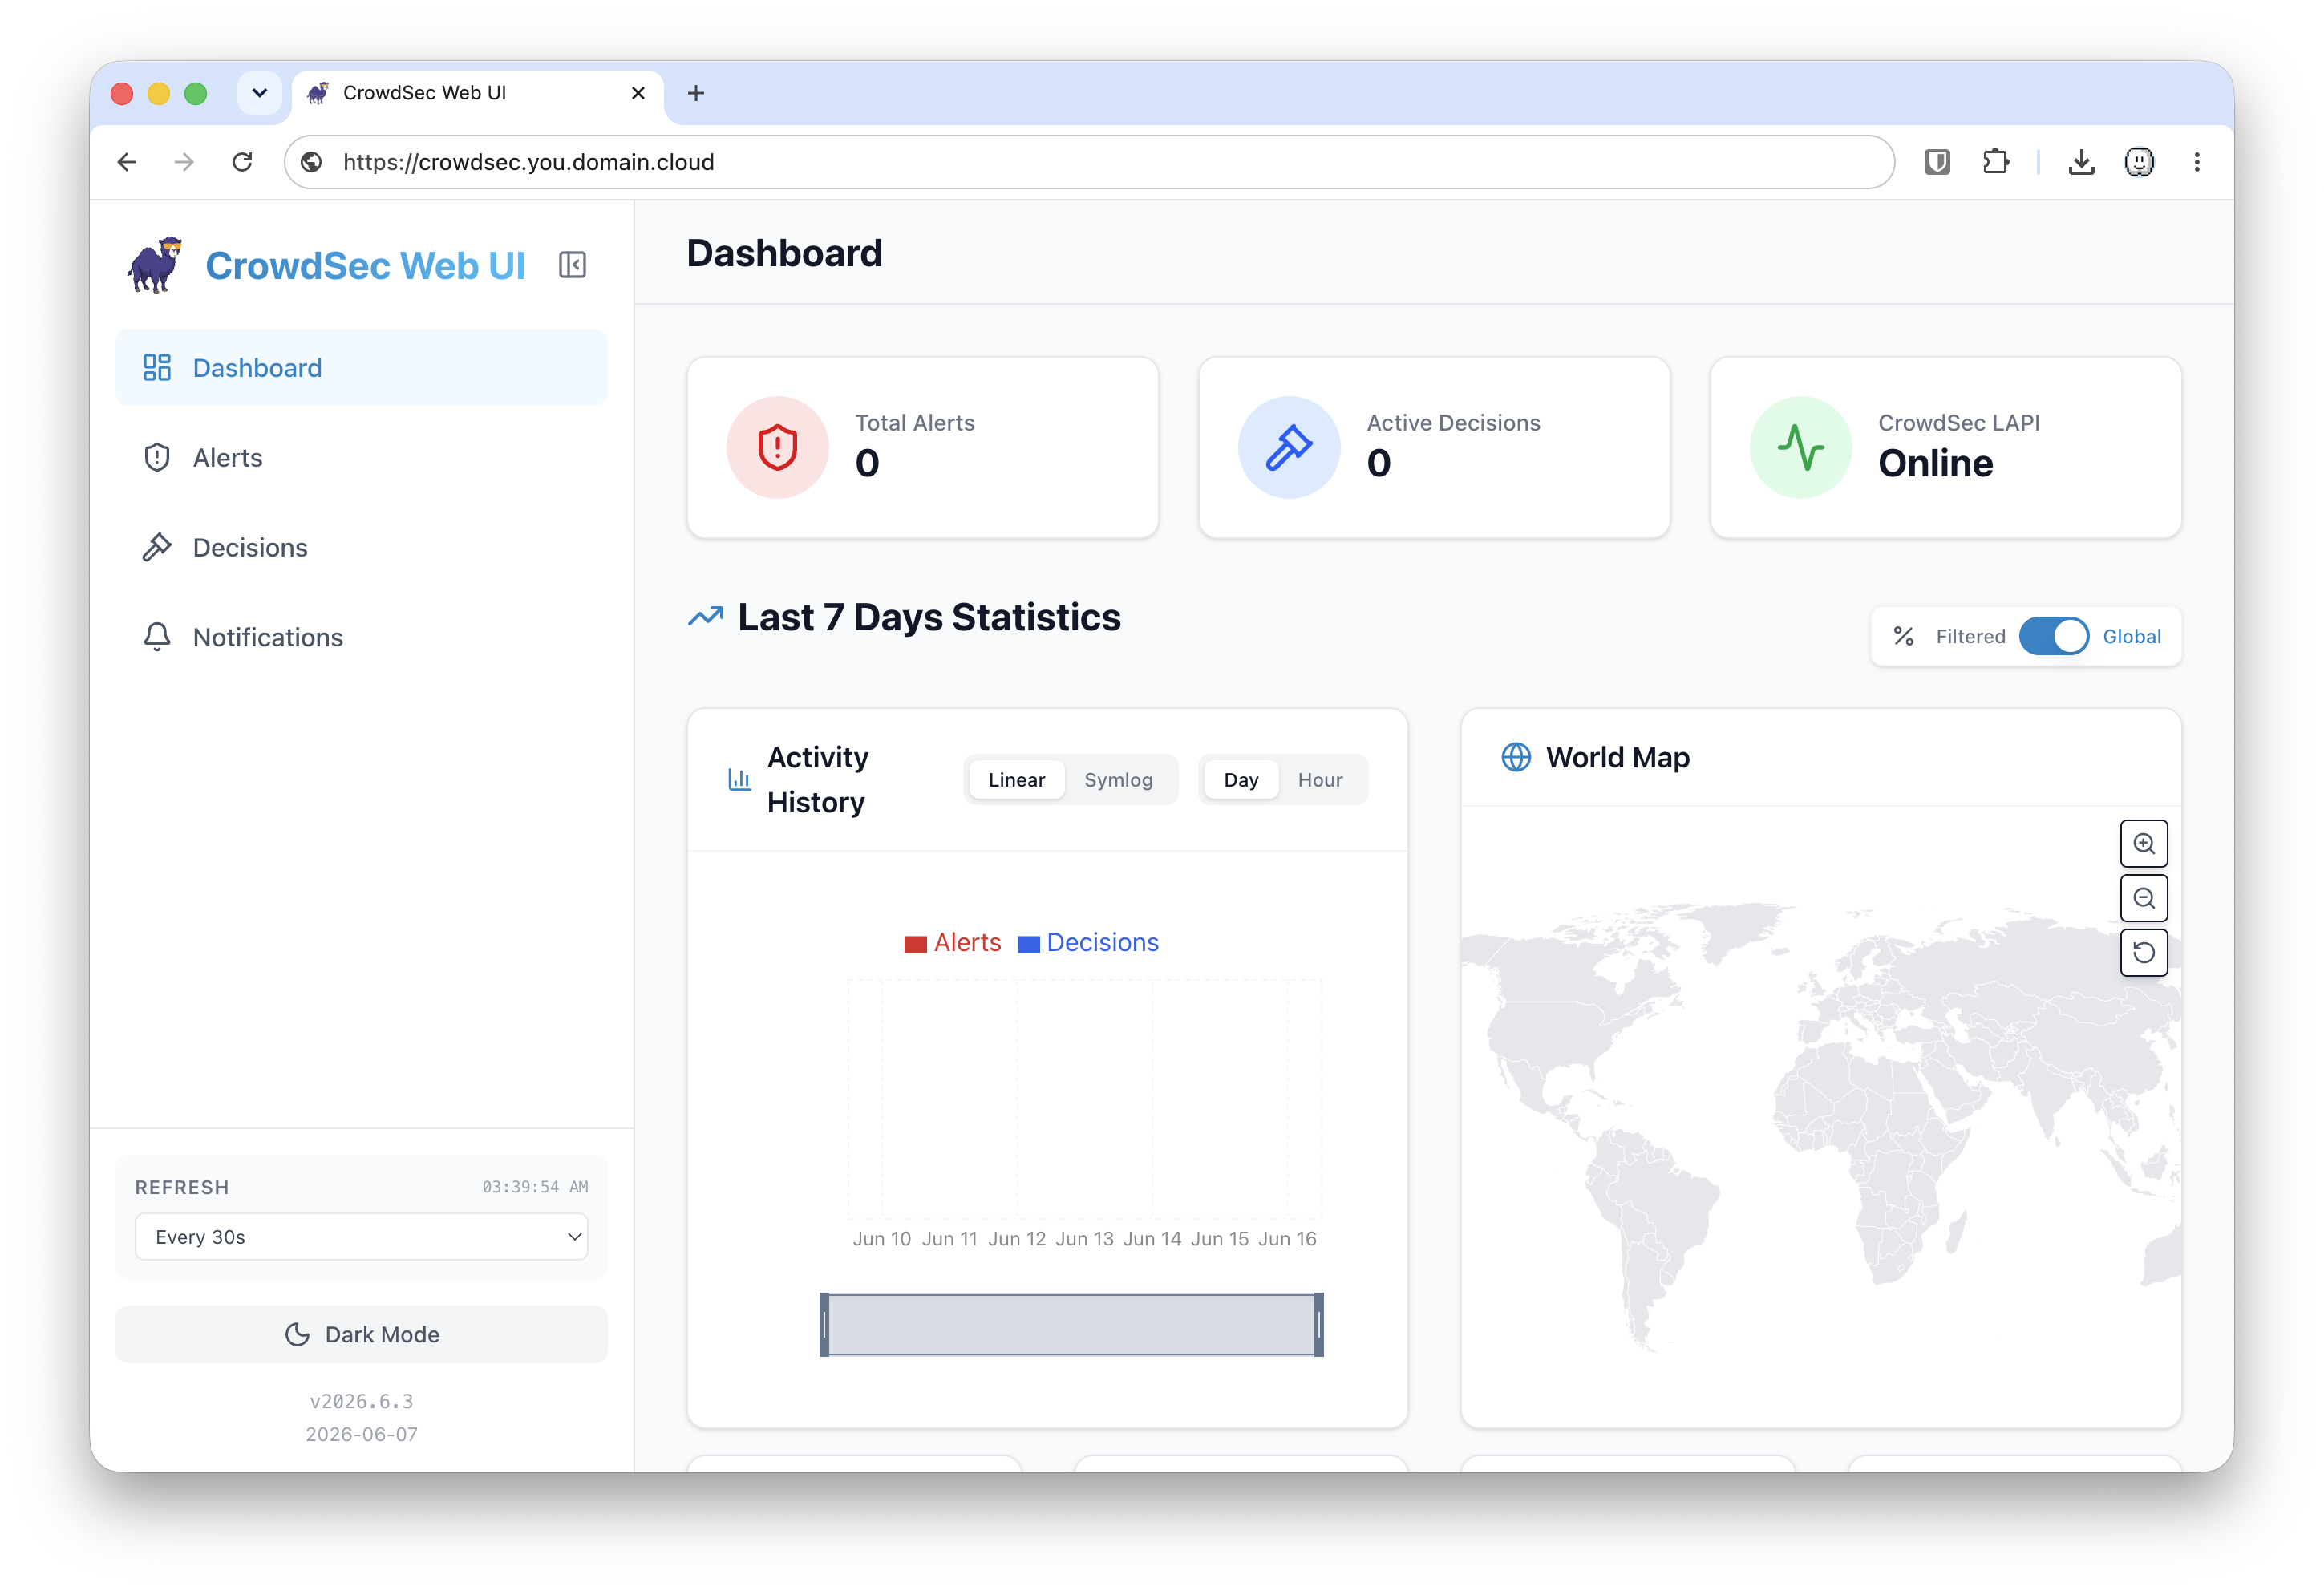Reload the page with refresh icon
Viewport: 2324px width, 1591px height.
point(242,162)
